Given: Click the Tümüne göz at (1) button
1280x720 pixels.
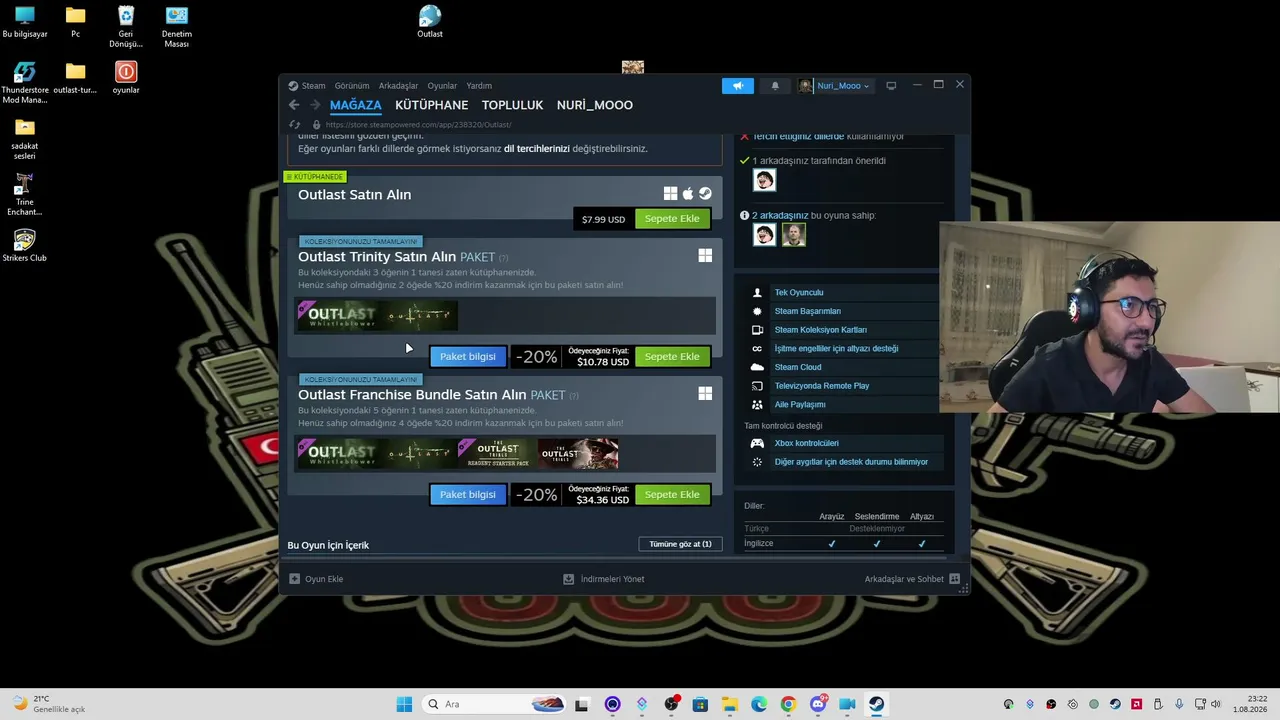Looking at the screenshot, I should click(680, 544).
